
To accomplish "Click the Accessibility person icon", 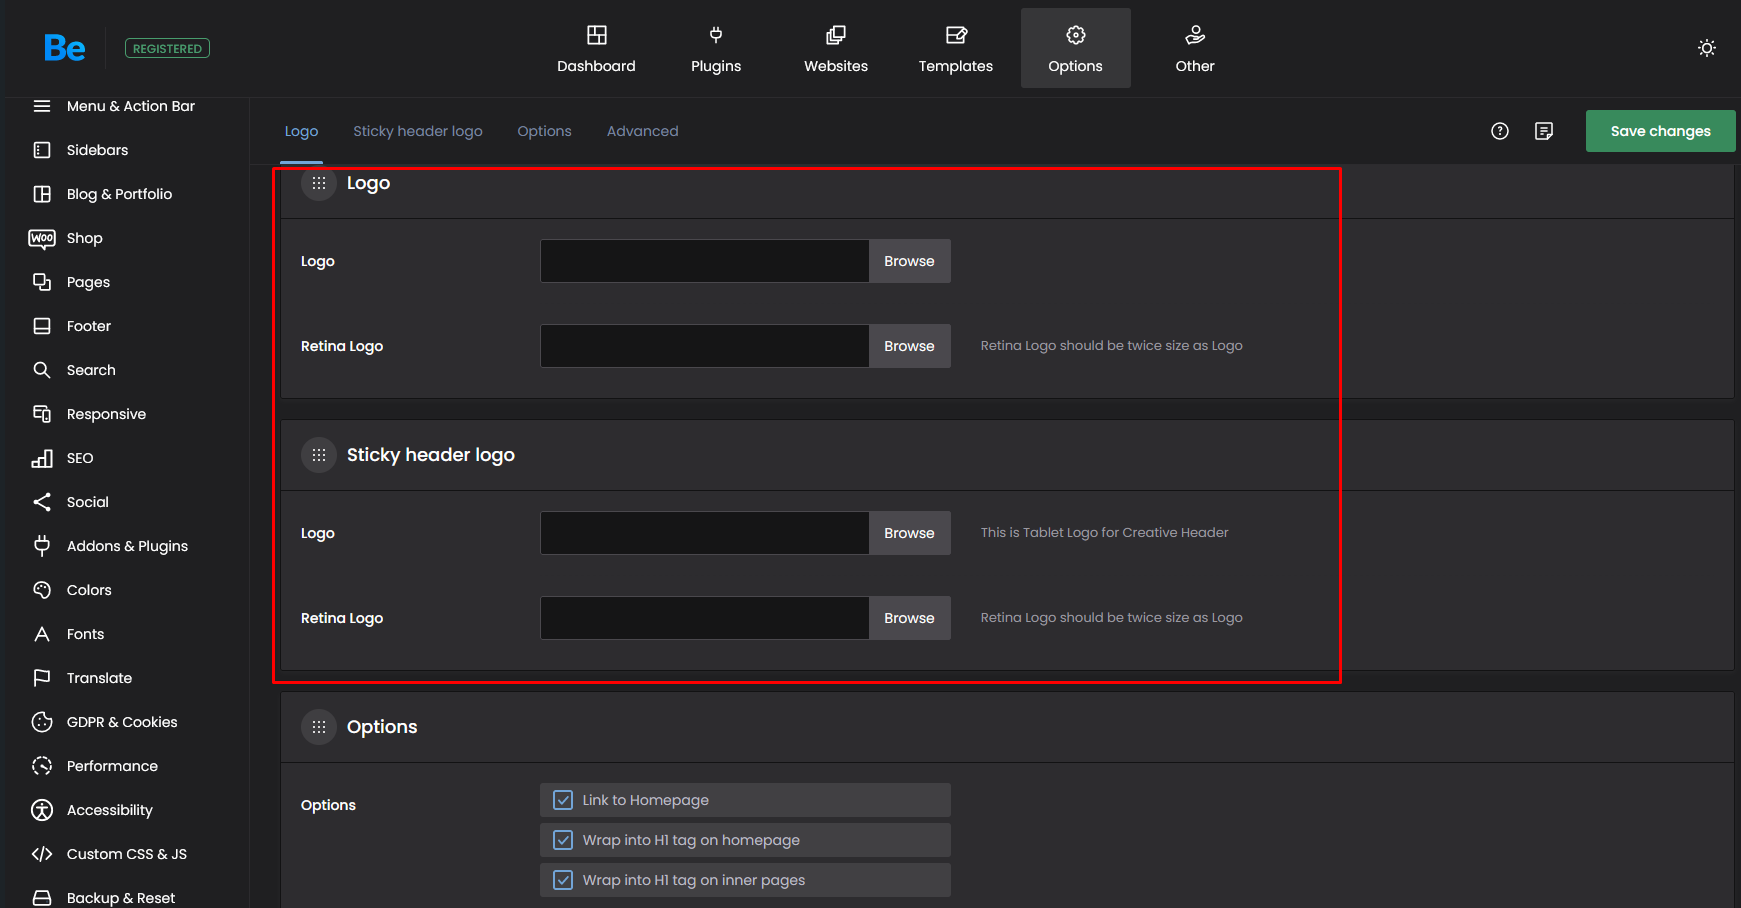I will (42, 810).
